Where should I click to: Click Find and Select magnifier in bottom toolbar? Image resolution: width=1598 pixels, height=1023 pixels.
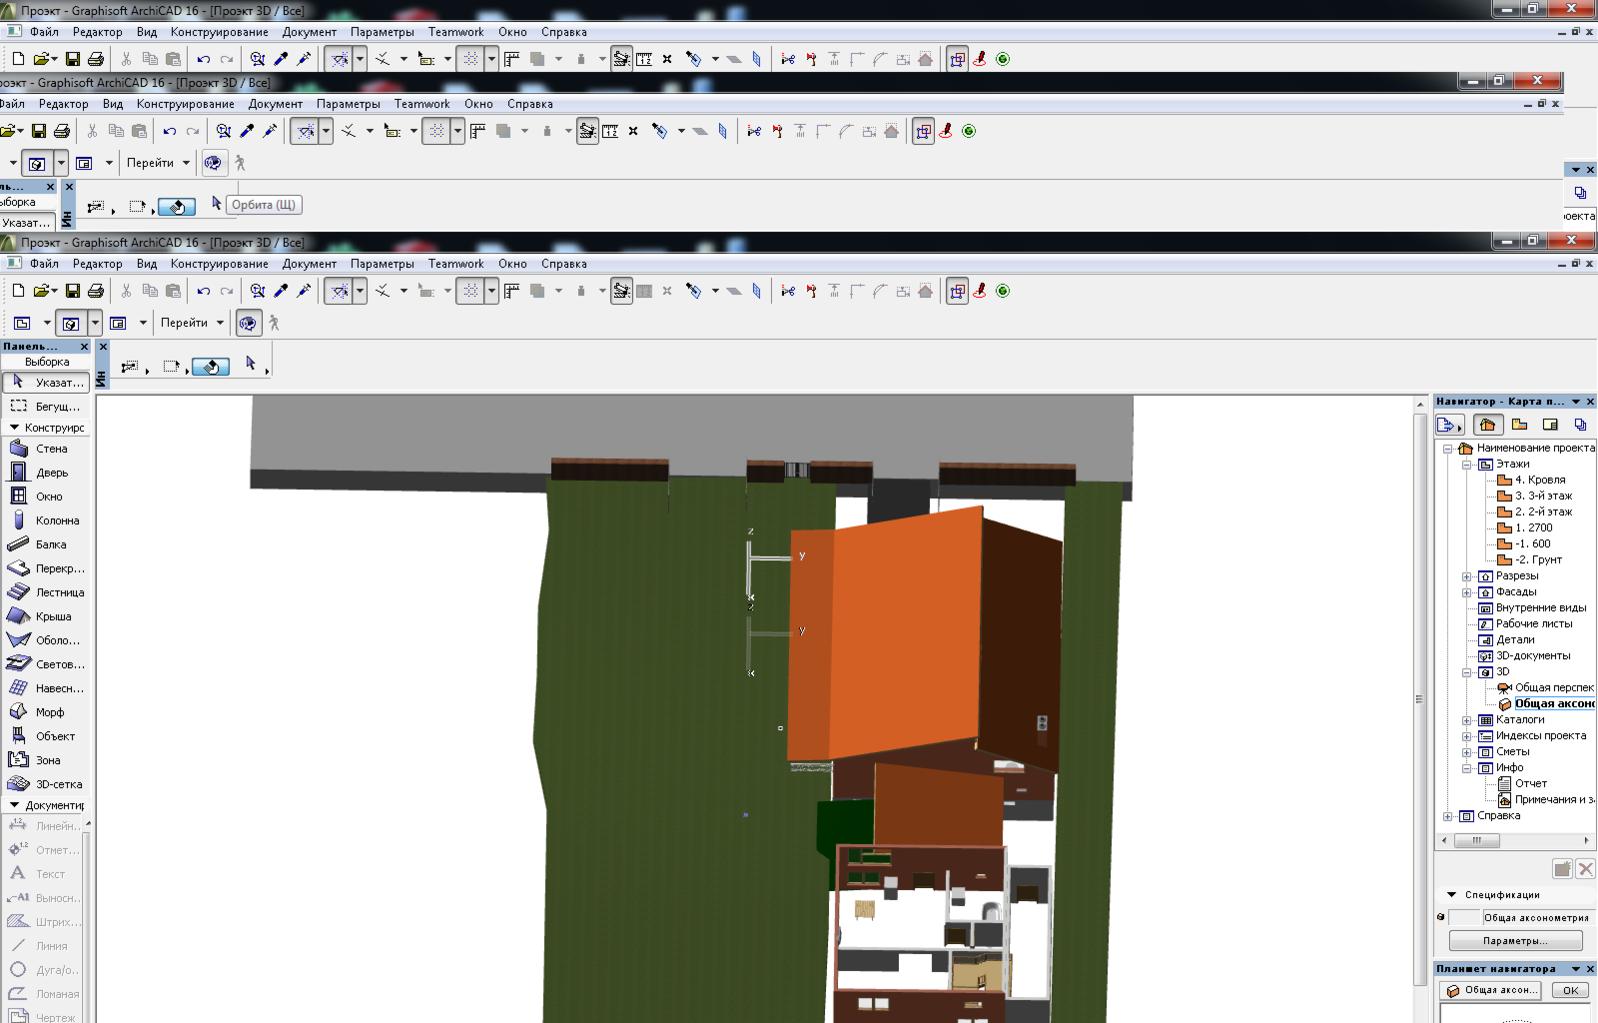tap(258, 291)
